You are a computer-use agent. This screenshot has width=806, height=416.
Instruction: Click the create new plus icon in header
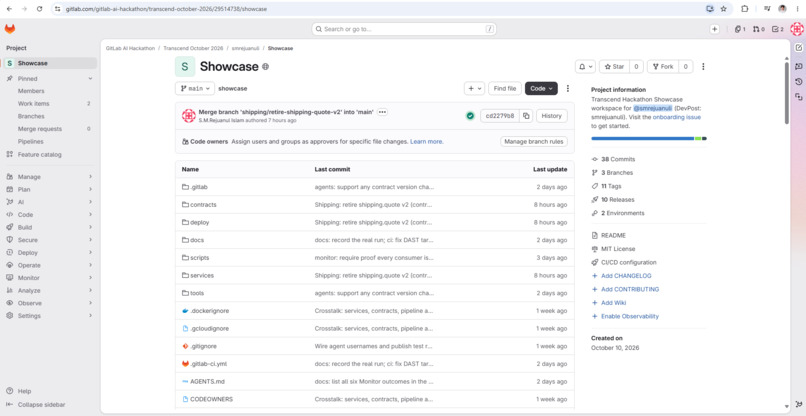pyautogui.click(x=715, y=29)
